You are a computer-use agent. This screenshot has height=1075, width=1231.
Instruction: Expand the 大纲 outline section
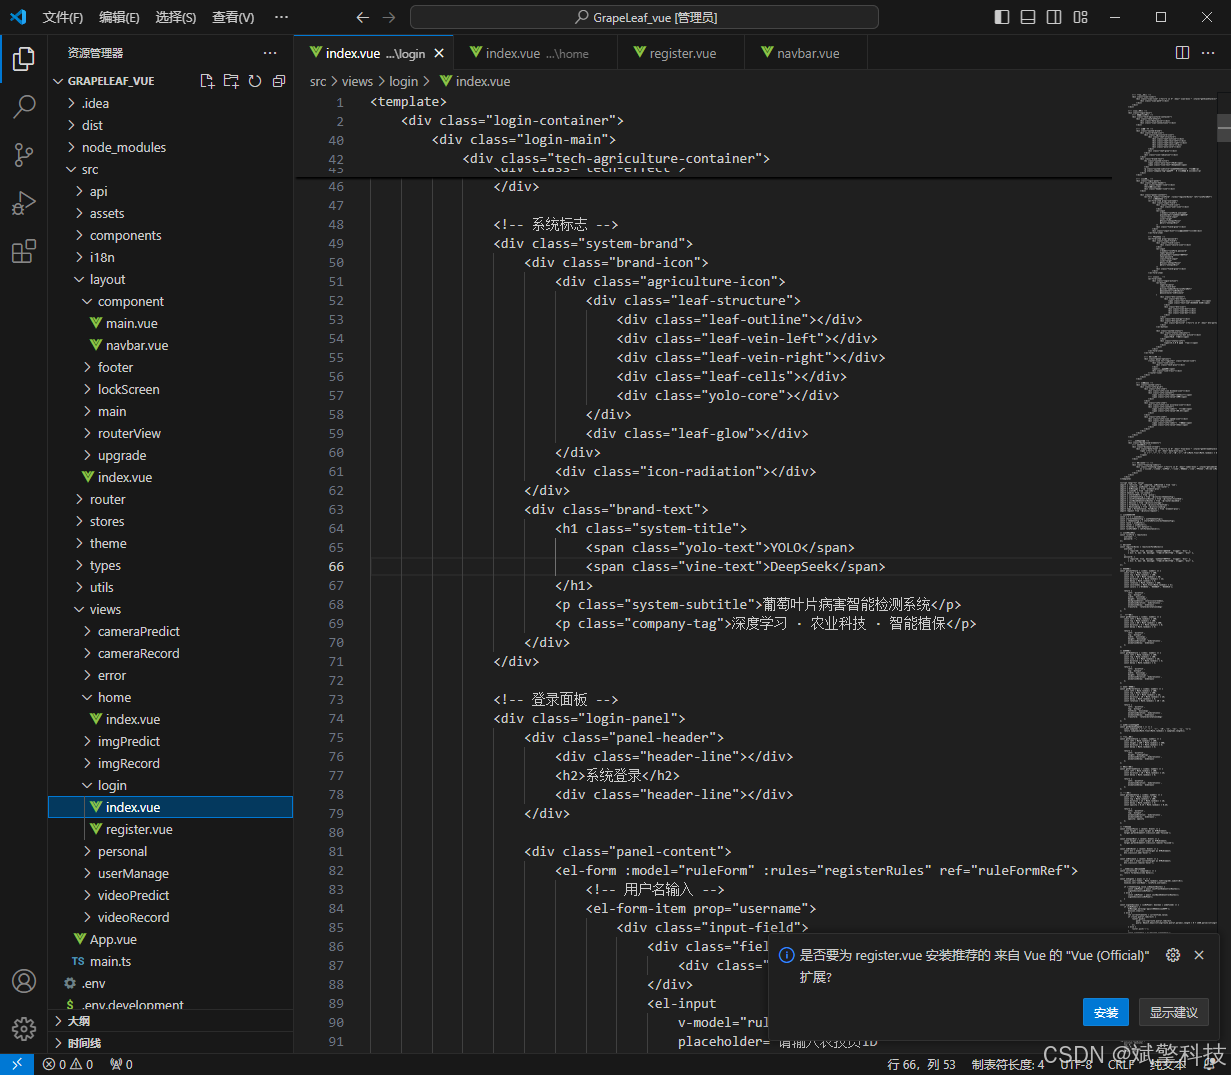coord(171,1021)
